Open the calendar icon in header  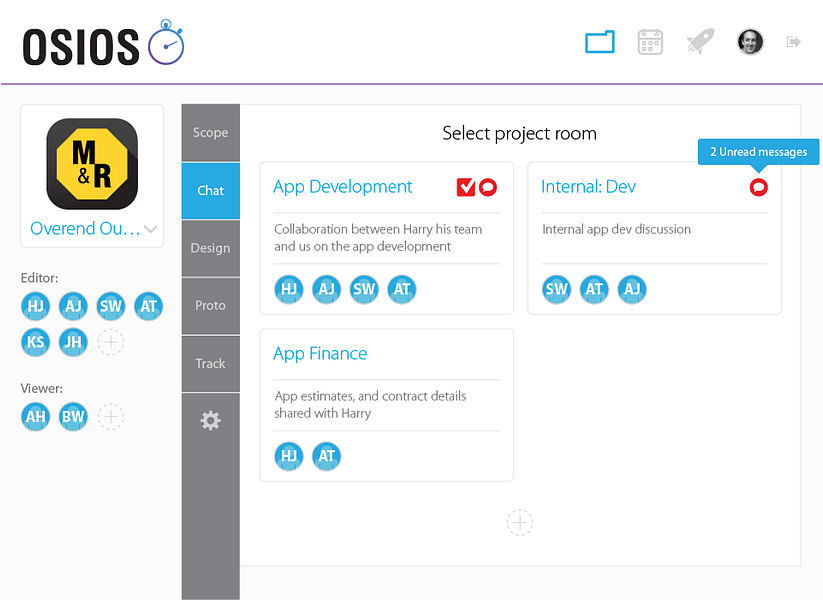pos(650,42)
